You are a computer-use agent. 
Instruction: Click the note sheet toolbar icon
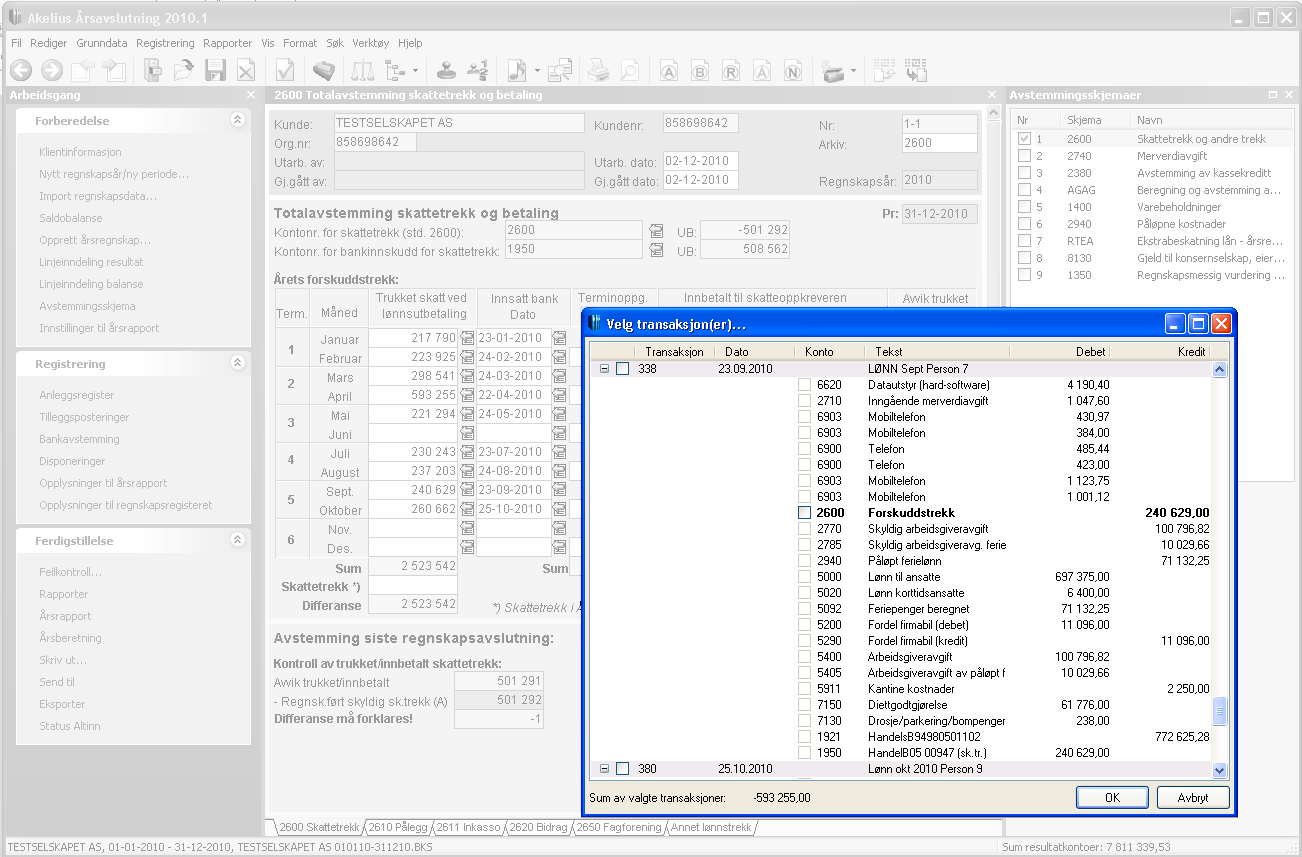point(517,70)
